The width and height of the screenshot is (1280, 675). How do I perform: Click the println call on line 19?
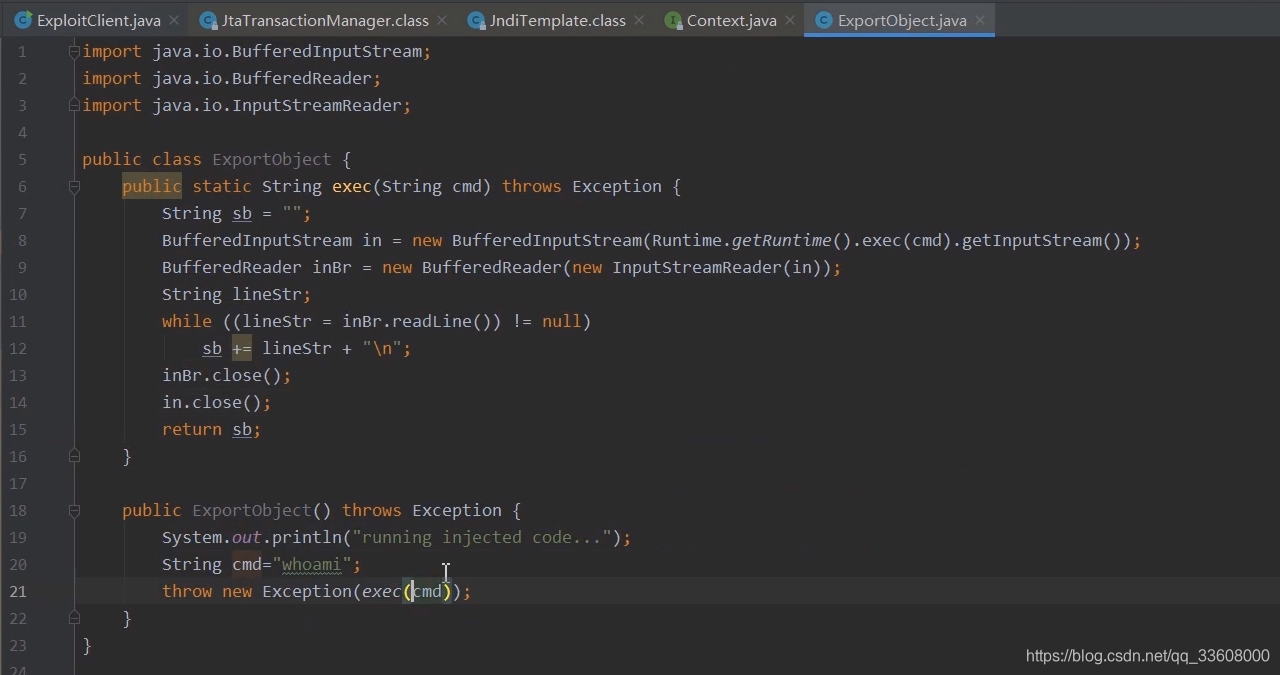pyautogui.click(x=307, y=537)
